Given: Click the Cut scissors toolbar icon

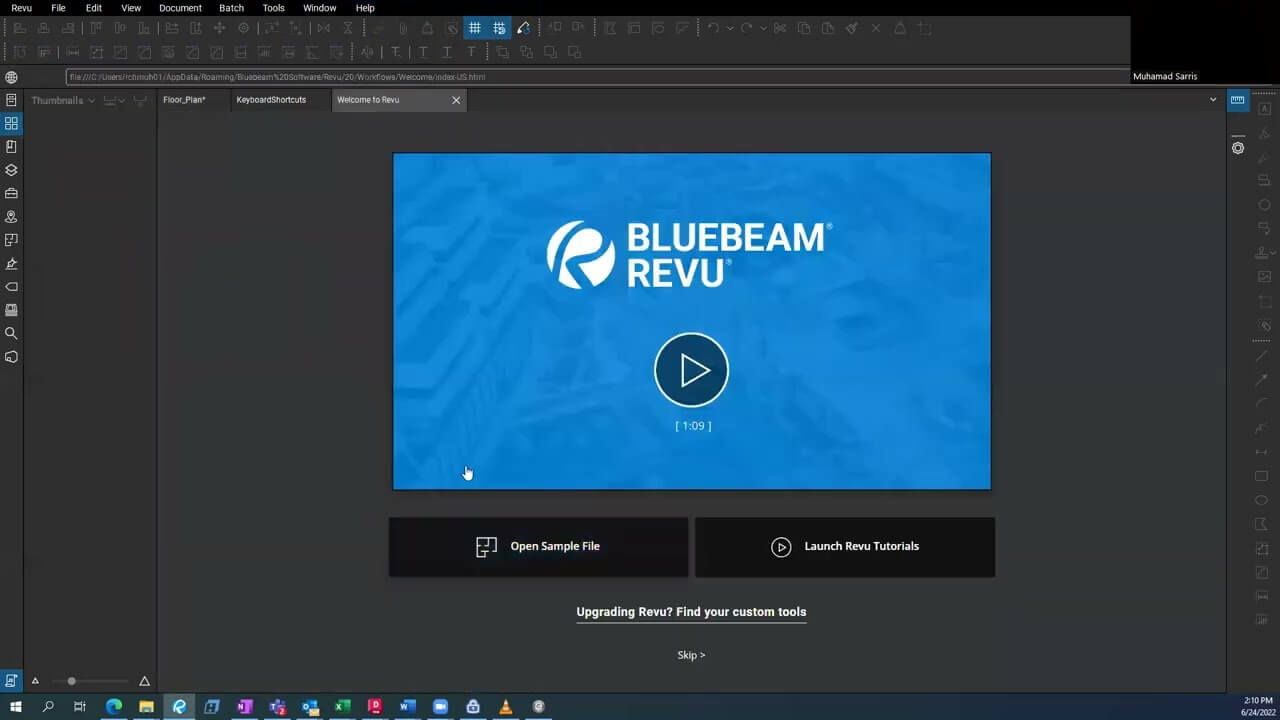Looking at the screenshot, I should tap(780, 28).
